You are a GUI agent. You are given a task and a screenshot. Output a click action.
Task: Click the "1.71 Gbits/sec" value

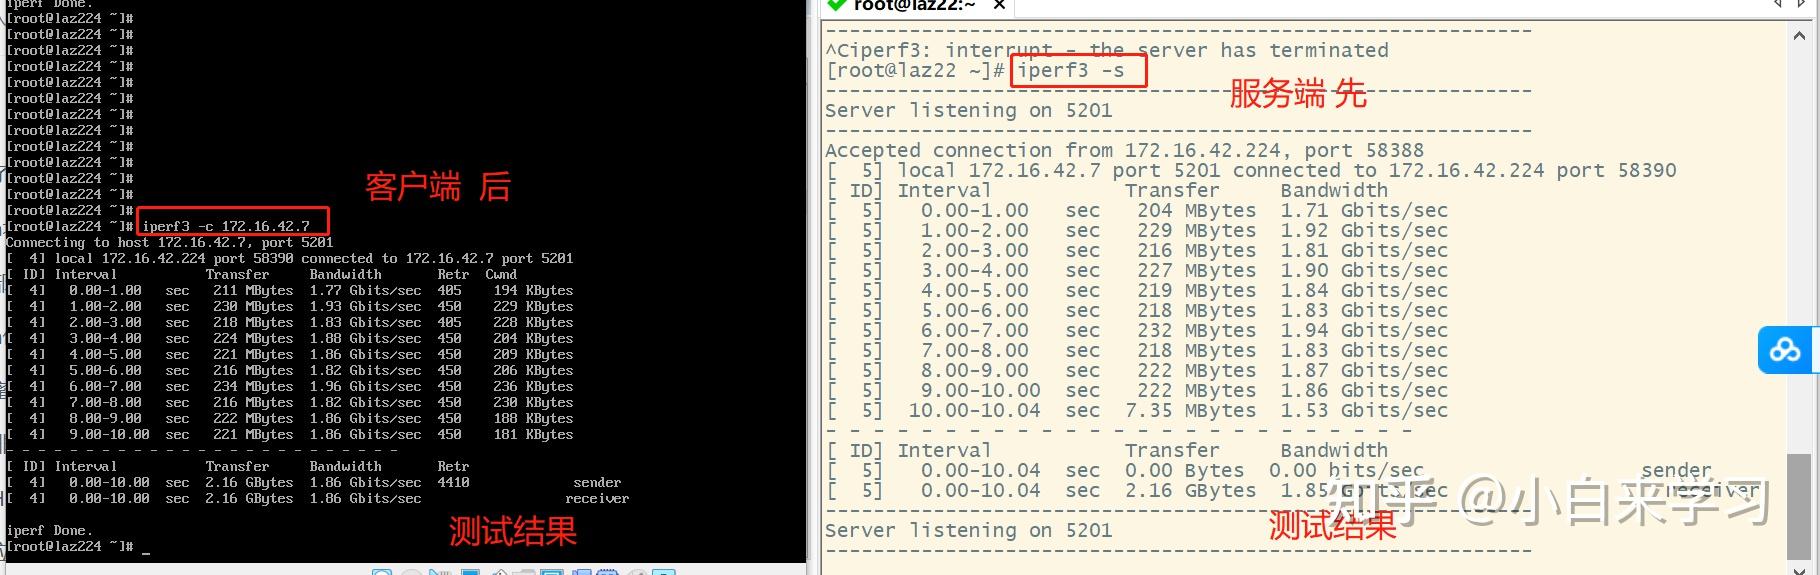pyautogui.click(x=1364, y=211)
